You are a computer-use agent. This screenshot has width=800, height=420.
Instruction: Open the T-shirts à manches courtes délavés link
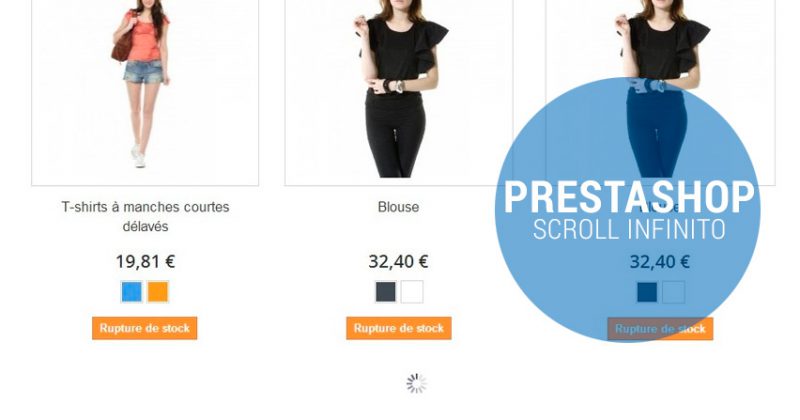pos(145,216)
